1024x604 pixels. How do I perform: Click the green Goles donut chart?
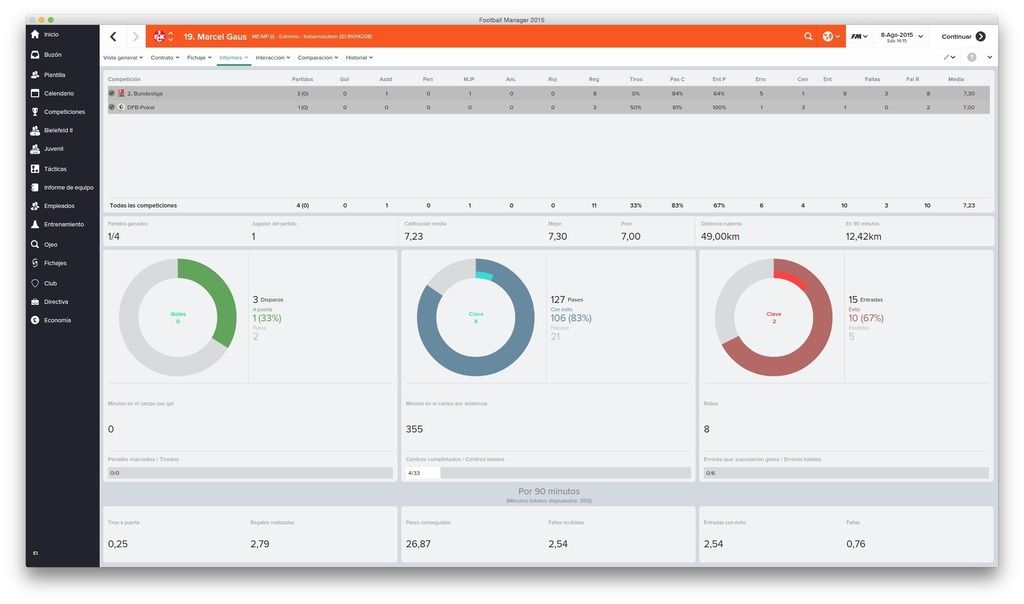[x=178, y=317]
